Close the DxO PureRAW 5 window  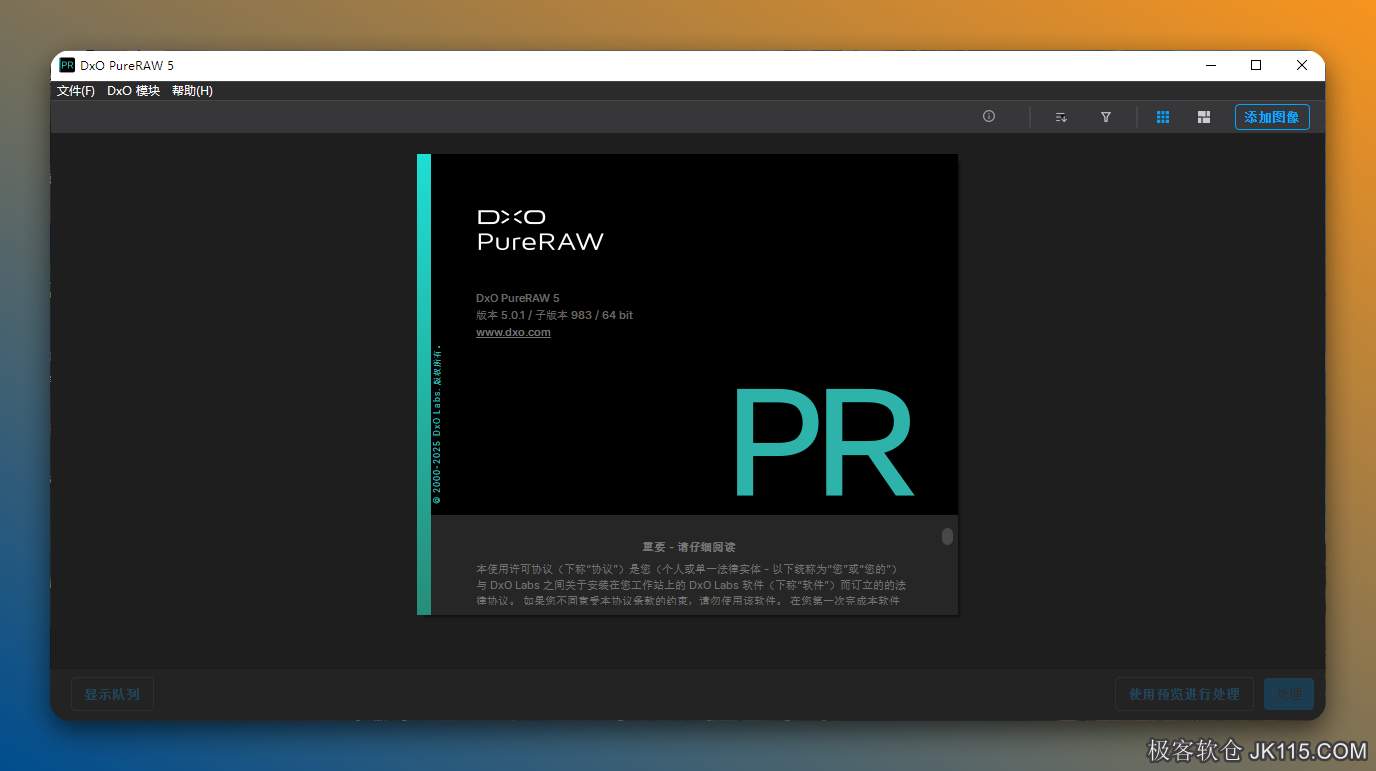pos(1302,65)
